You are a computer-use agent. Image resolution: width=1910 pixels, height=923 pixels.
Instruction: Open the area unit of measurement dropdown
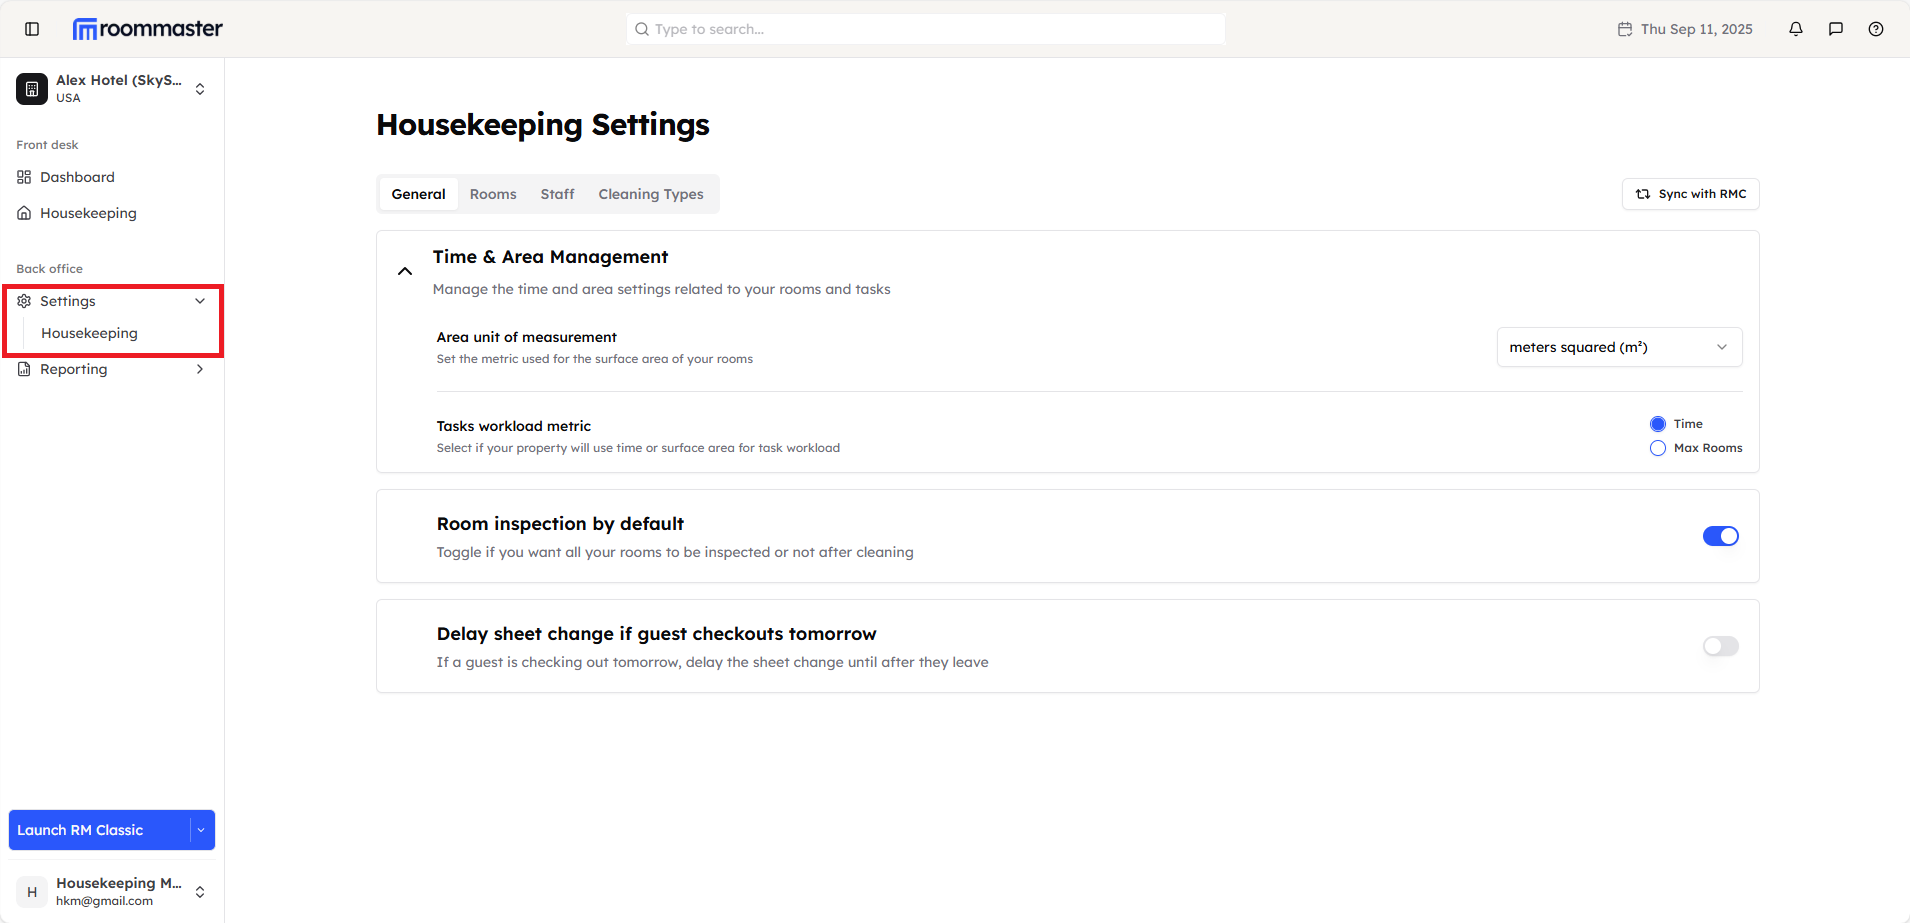click(x=1618, y=347)
